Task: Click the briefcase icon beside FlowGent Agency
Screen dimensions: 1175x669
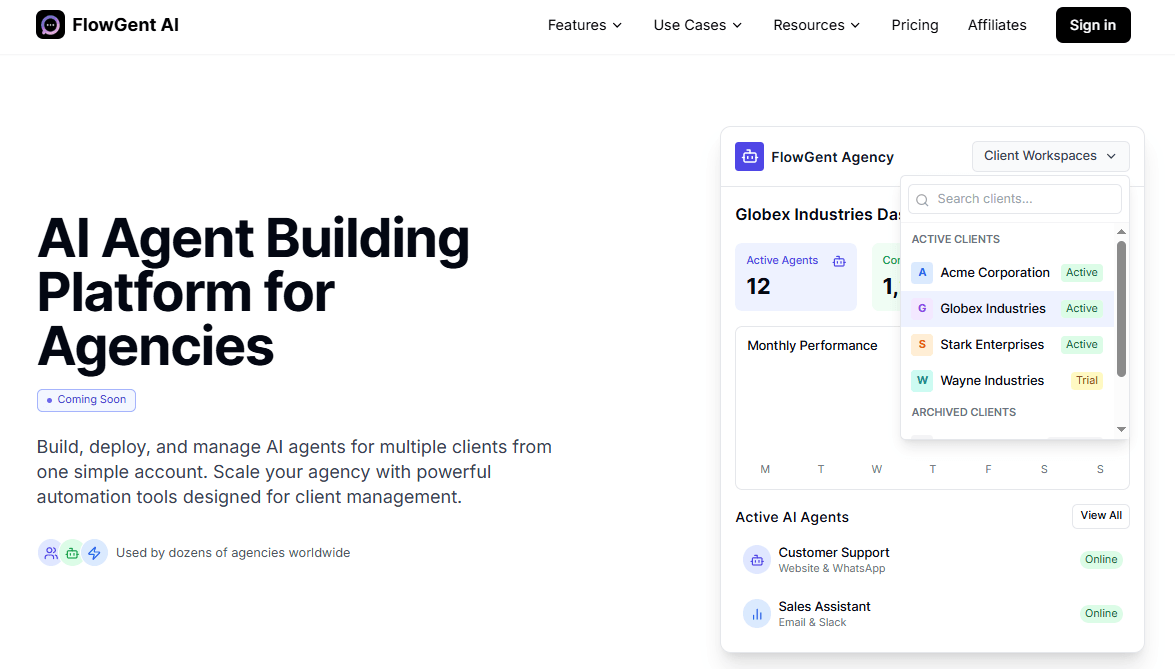Action: (x=749, y=156)
